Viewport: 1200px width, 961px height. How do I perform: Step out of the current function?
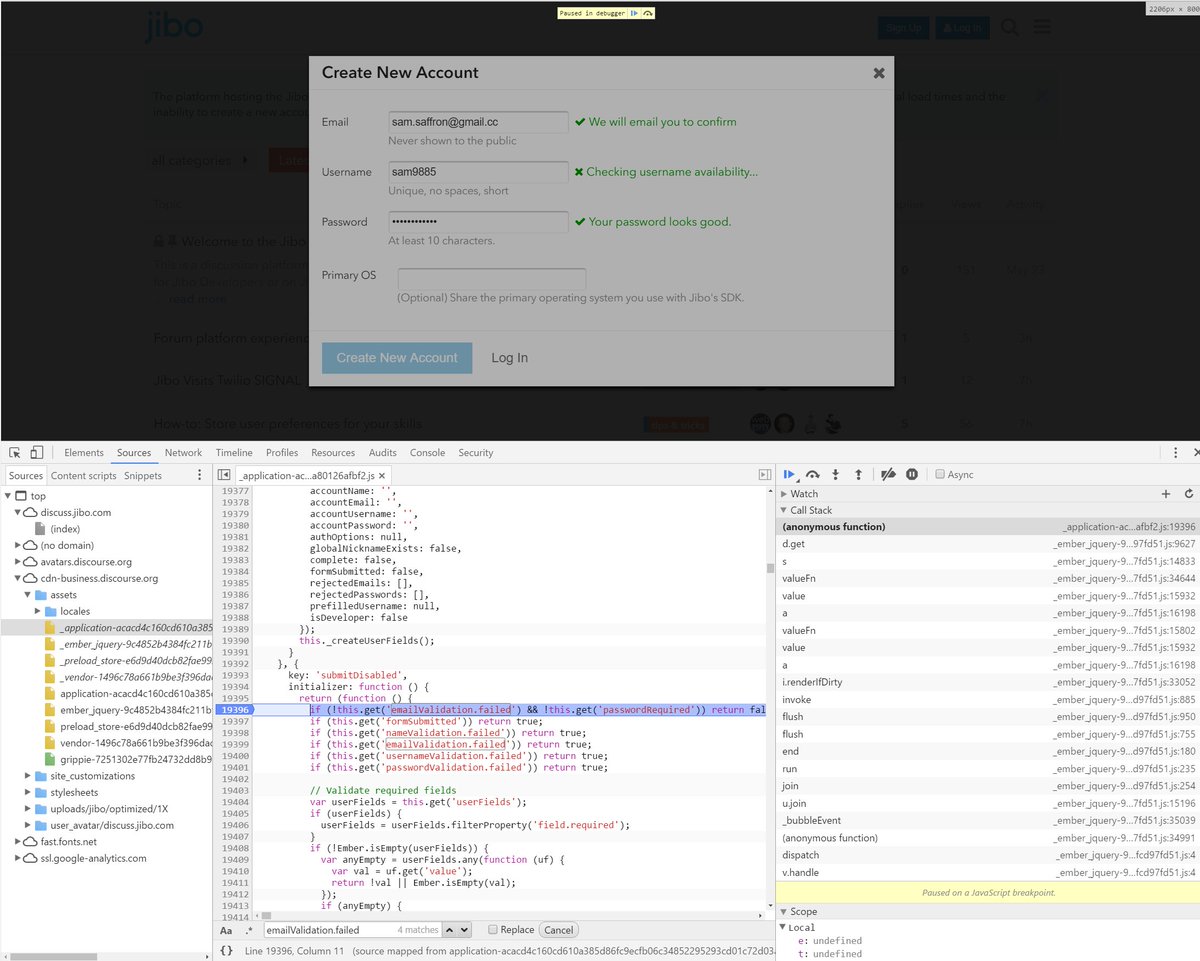[858, 475]
